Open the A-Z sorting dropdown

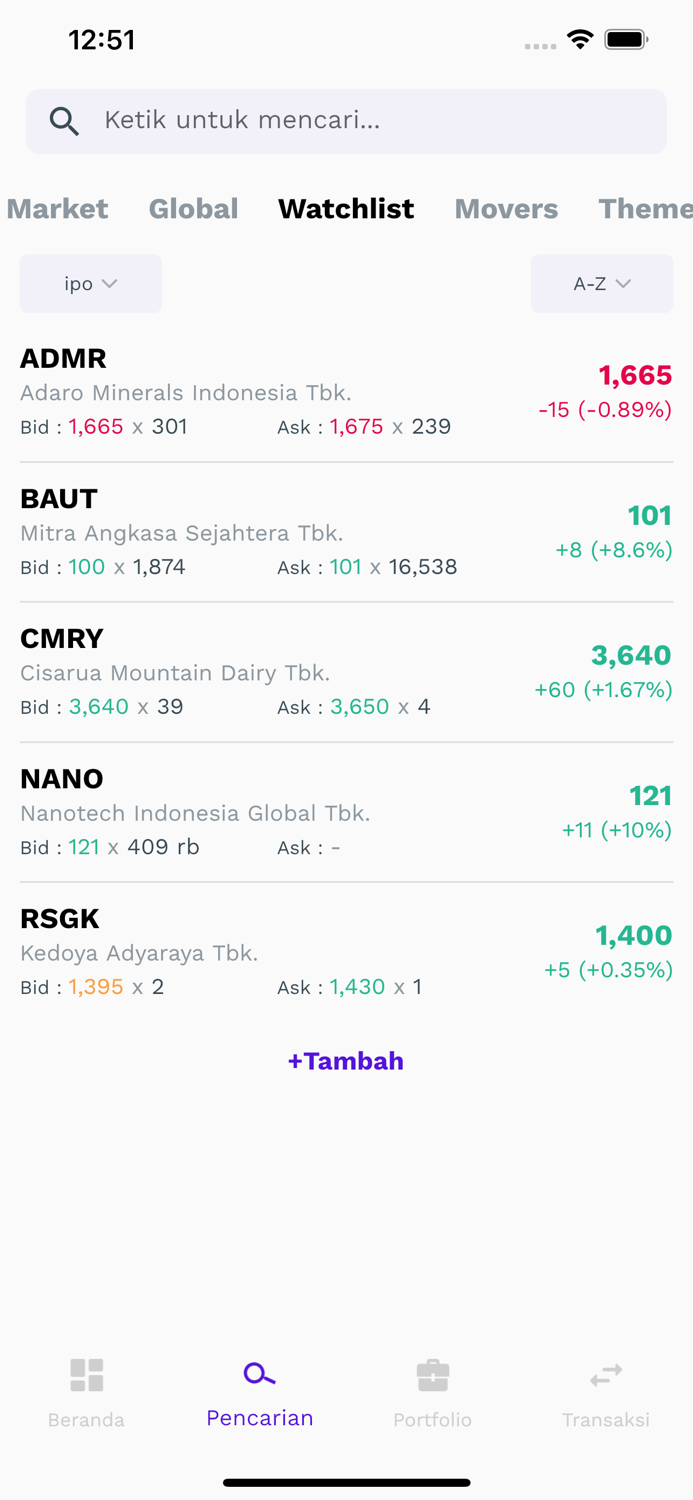click(x=601, y=283)
